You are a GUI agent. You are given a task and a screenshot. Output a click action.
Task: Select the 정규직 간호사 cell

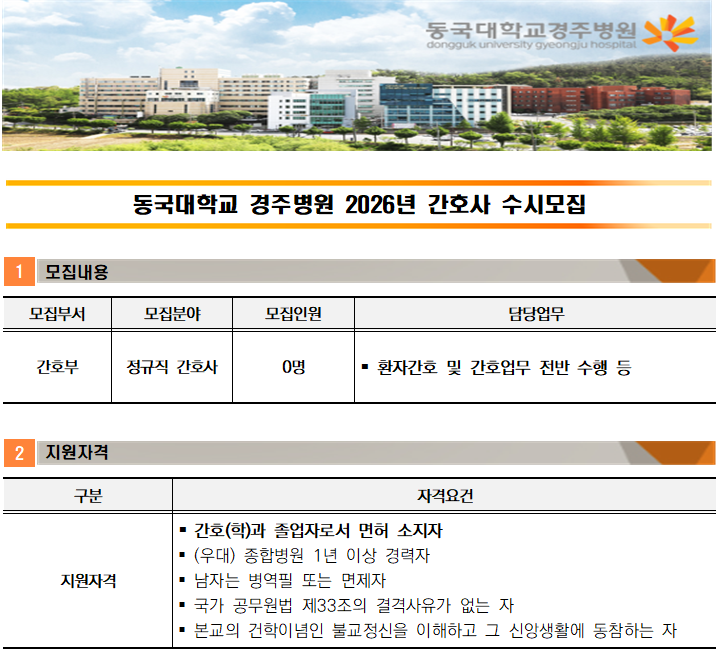172,367
